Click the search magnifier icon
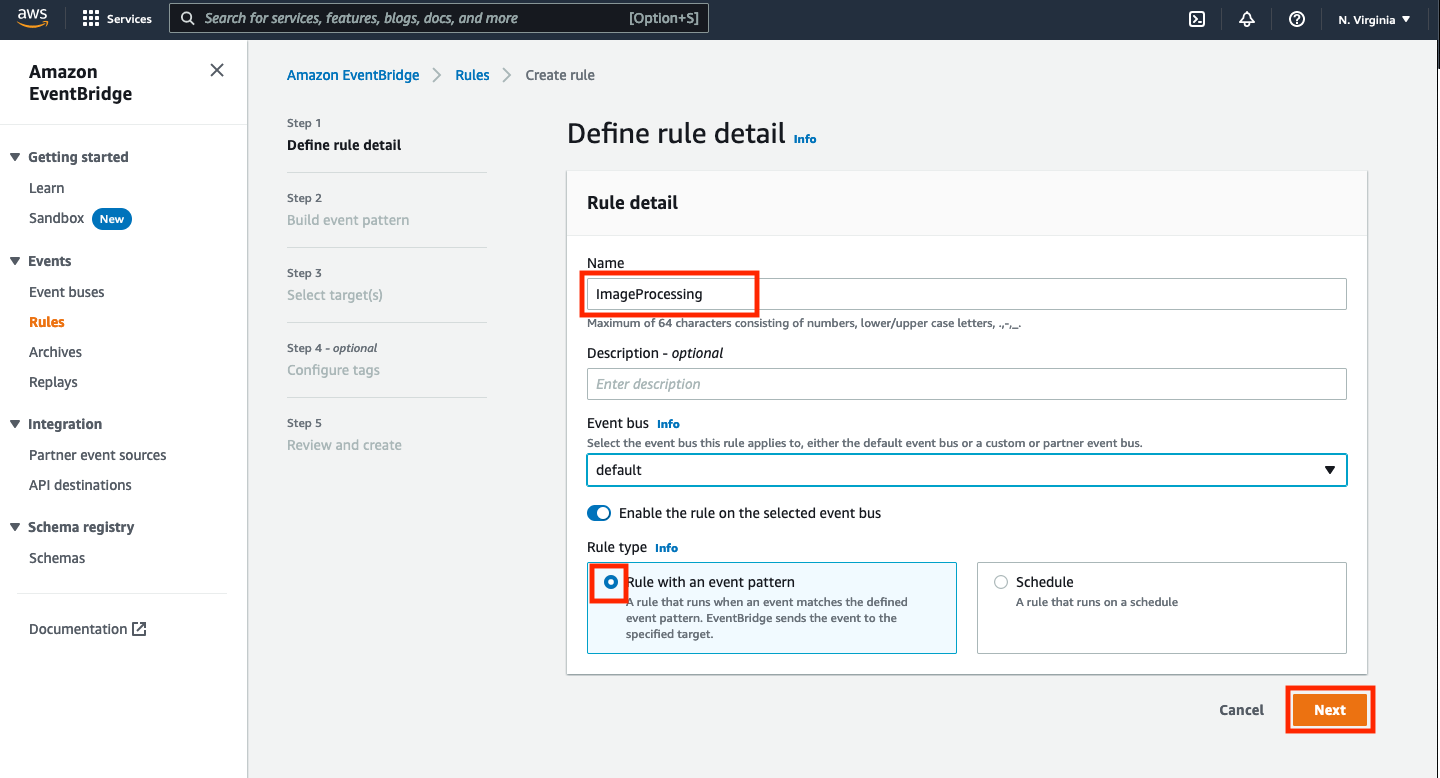Screen dimensions: 1440x778 187,18
